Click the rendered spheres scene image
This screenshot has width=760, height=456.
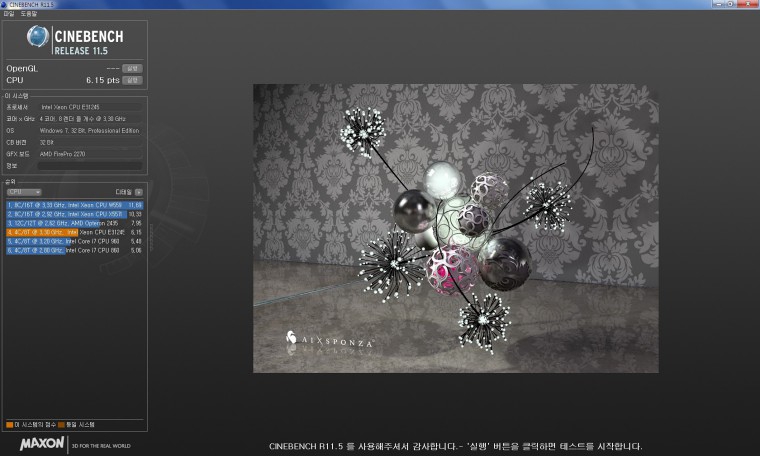click(456, 228)
